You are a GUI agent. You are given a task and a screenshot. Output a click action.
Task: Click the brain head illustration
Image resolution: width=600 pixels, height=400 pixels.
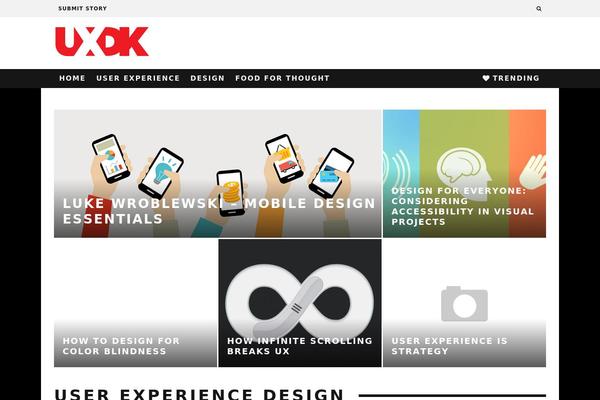click(464, 174)
